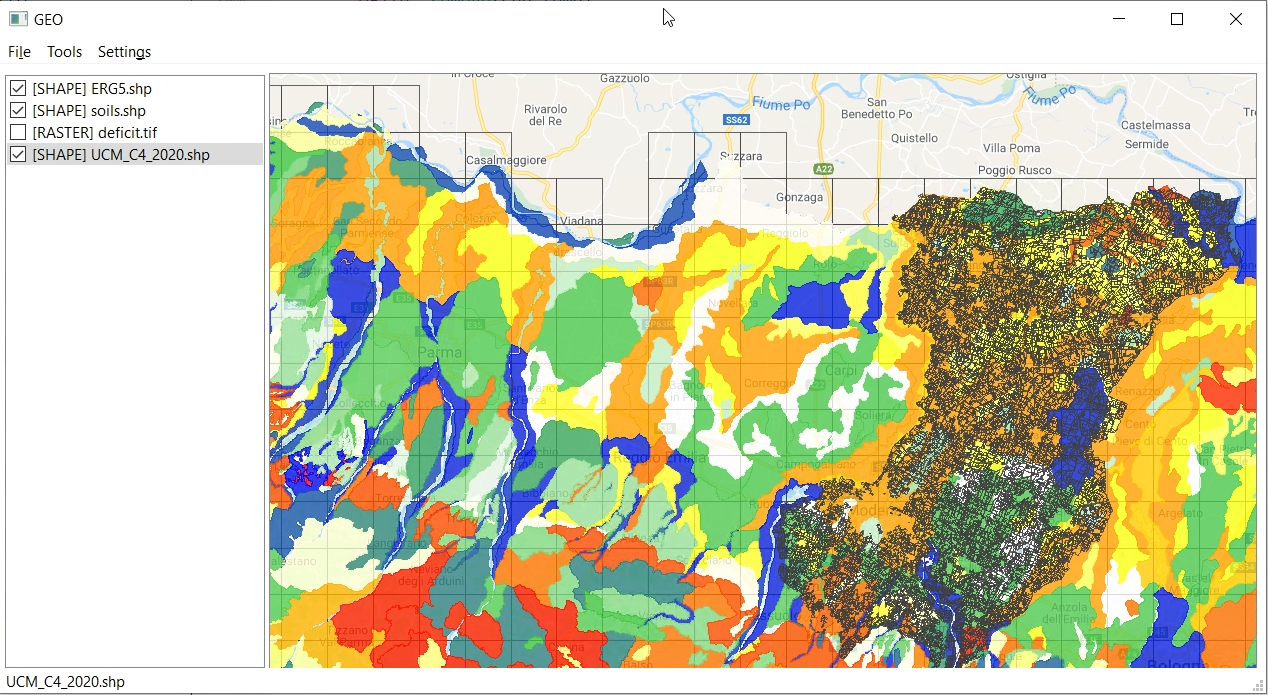The width and height of the screenshot is (1268, 695).
Task: Uncheck the UCM_C4_2020.shp layer checkbox
Action: point(18,154)
